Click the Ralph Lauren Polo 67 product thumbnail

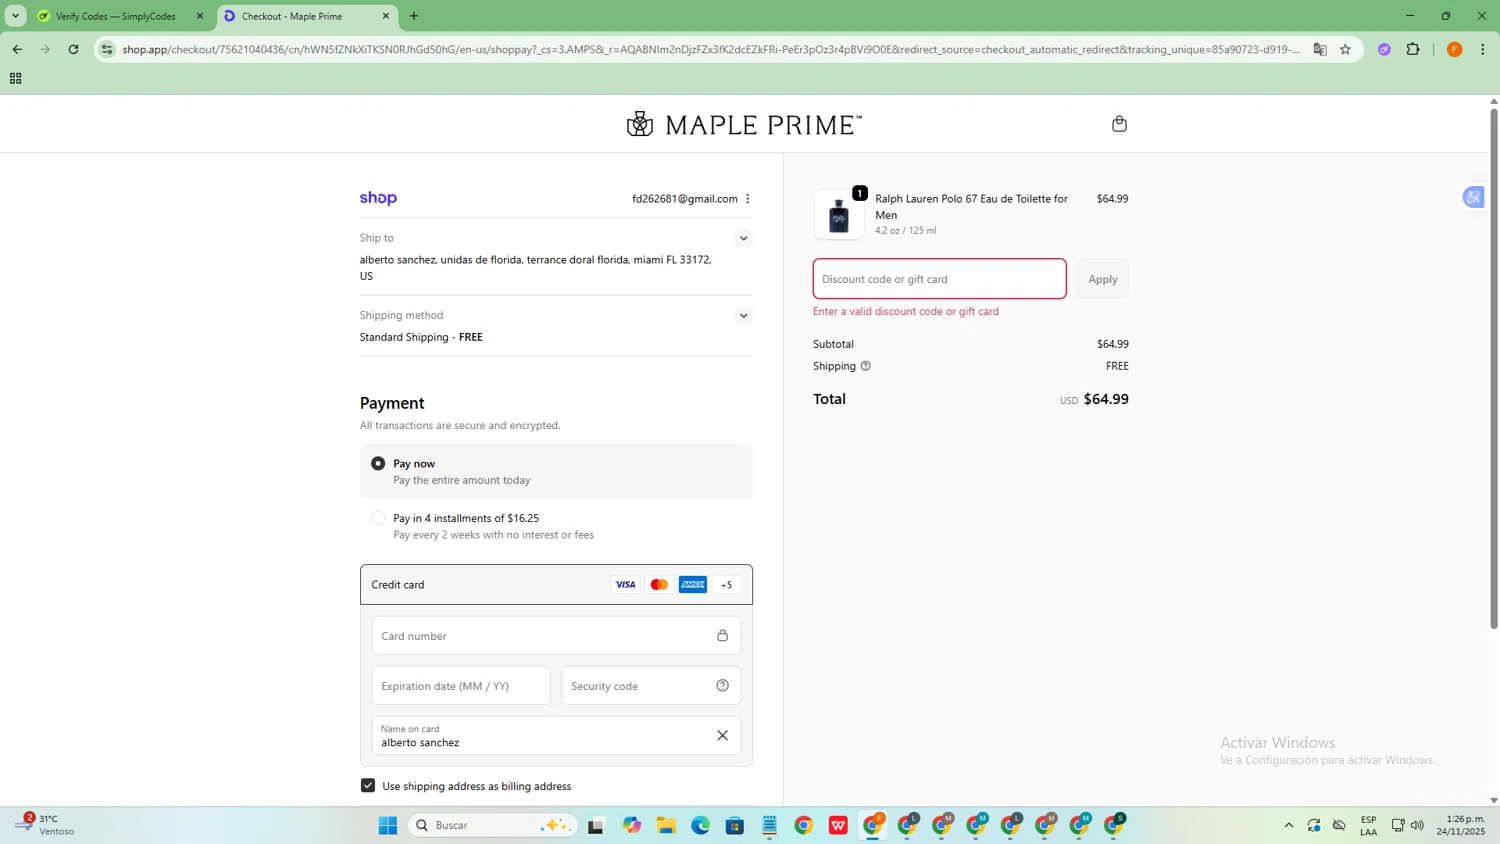coord(839,214)
